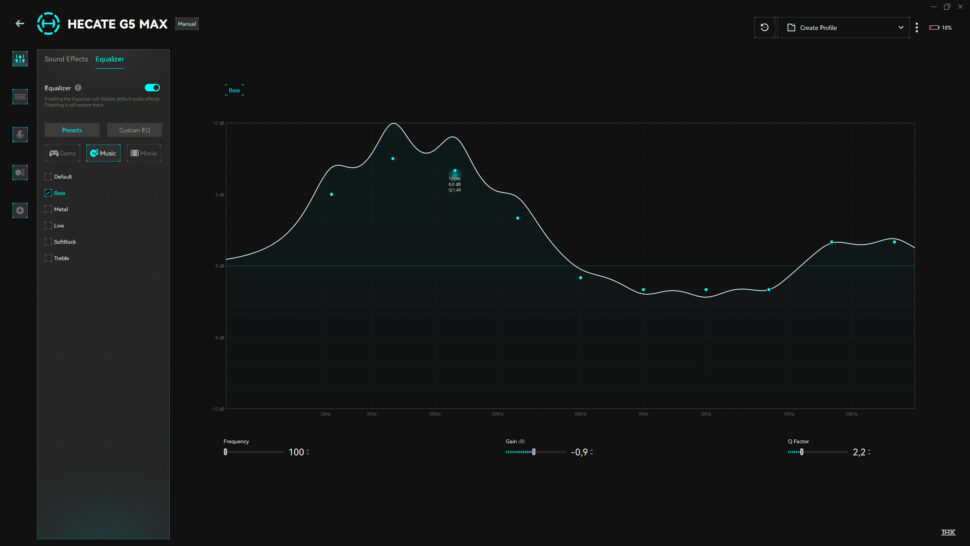970x546 pixels.
Task: Switch to the Sound Effects tab
Action: (x=66, y=59)
